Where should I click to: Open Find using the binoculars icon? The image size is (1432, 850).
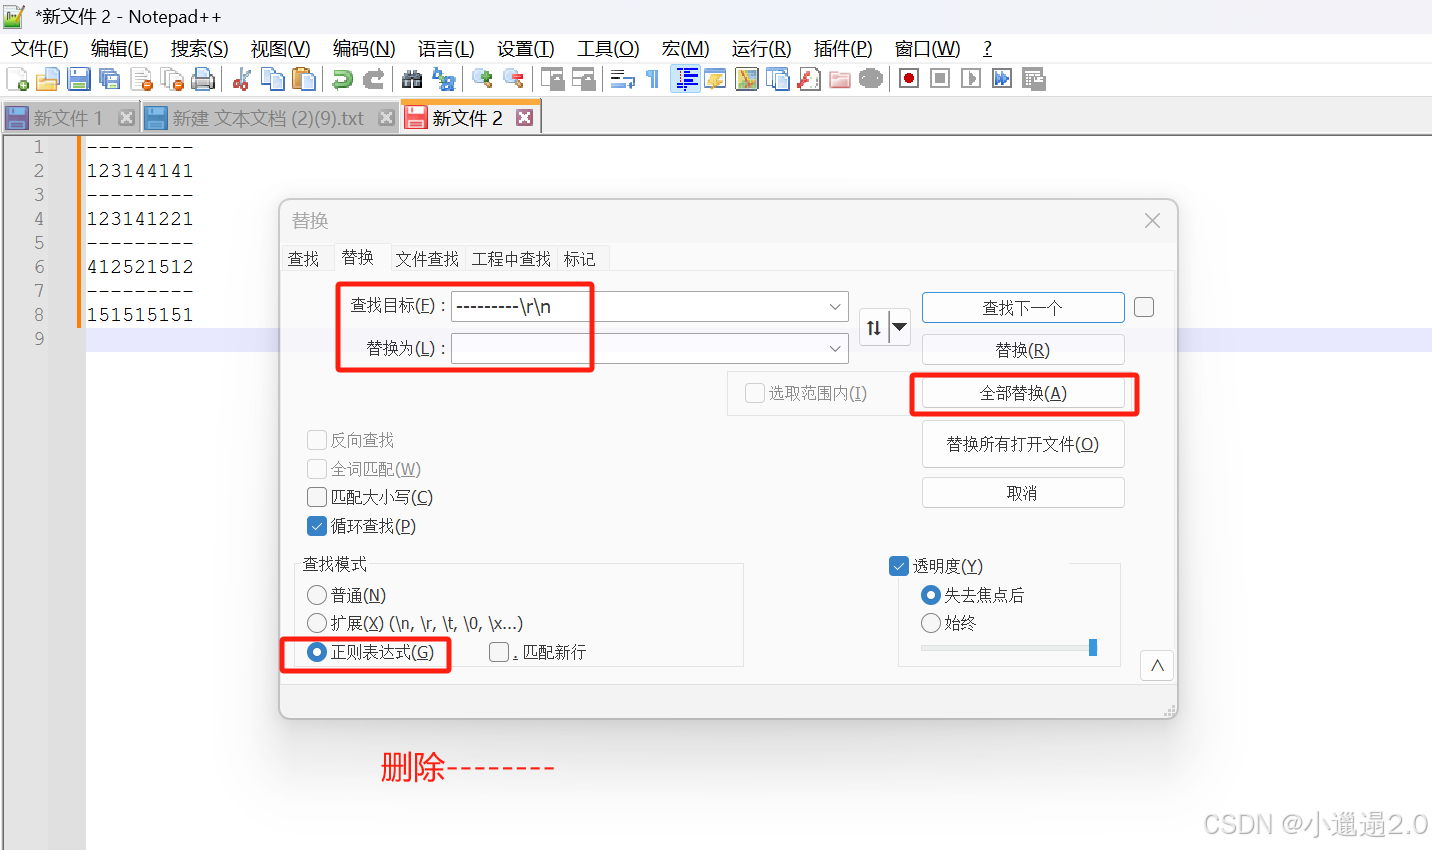click(x=412, y=79)
